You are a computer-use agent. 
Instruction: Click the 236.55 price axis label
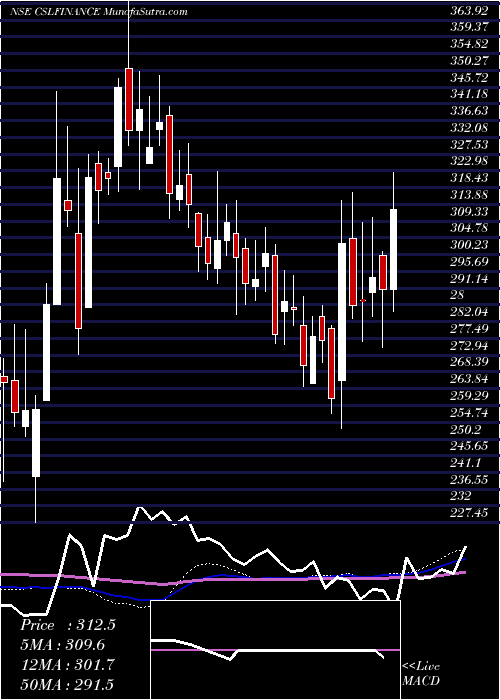tap(468, 479)
